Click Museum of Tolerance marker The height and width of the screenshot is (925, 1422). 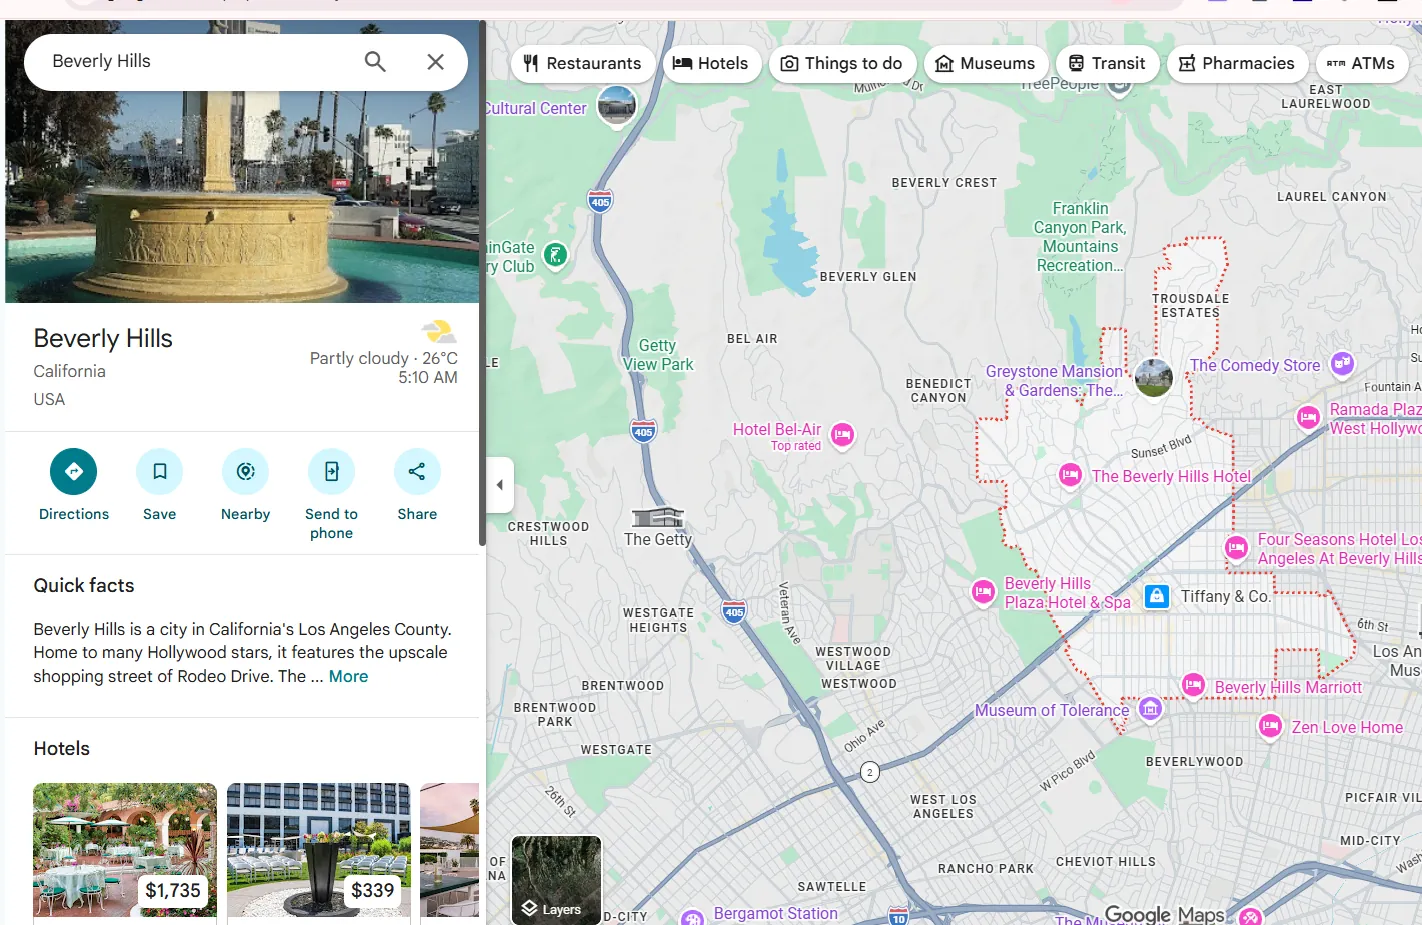click(x=1150, y=709)
